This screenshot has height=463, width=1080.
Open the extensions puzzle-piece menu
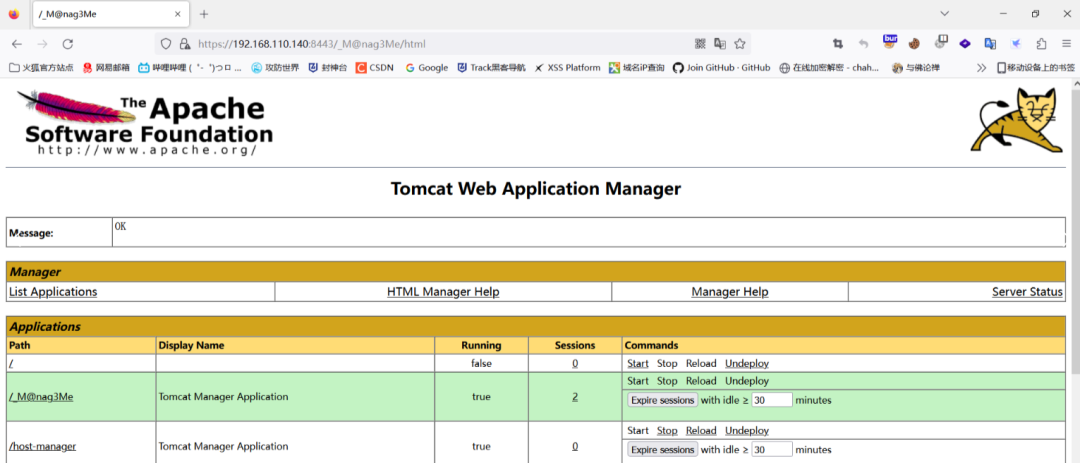1041,43
